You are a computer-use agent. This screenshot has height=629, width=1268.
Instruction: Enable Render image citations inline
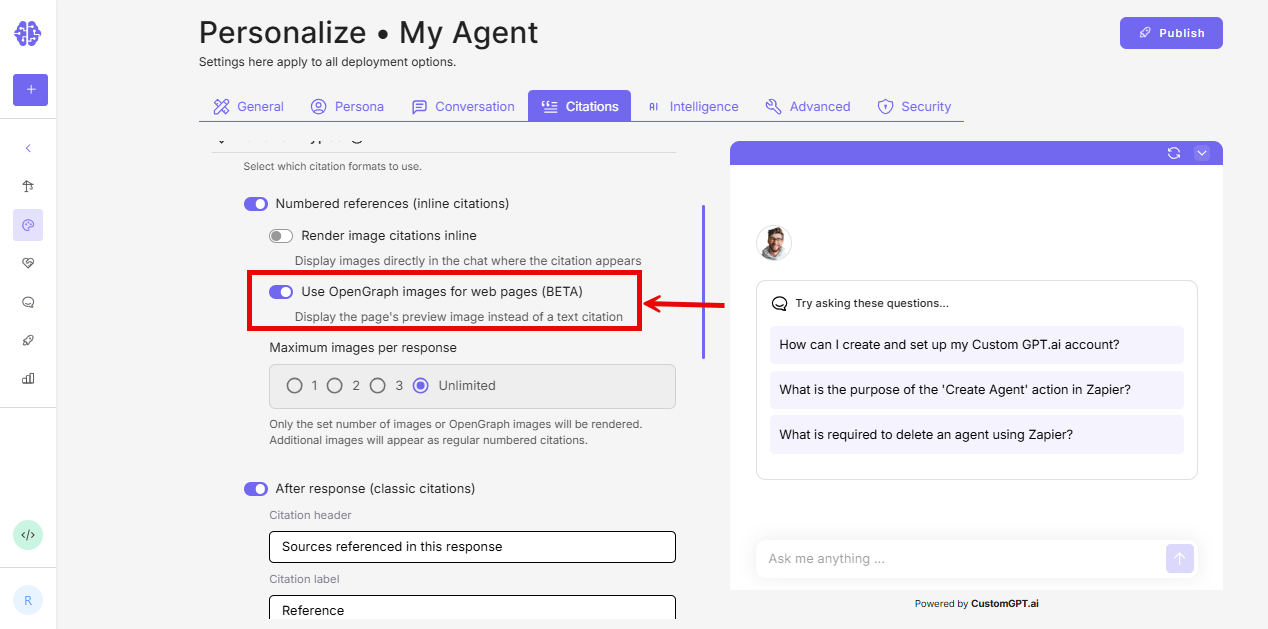281,235
